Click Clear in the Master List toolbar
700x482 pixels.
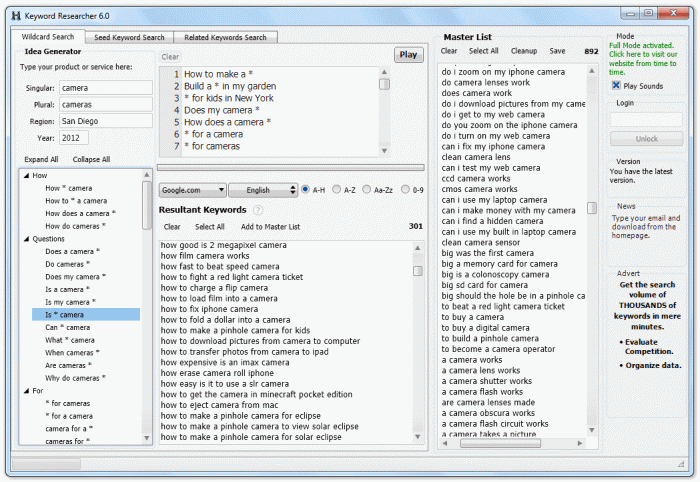pyautogui.click(x=449, y=51)
